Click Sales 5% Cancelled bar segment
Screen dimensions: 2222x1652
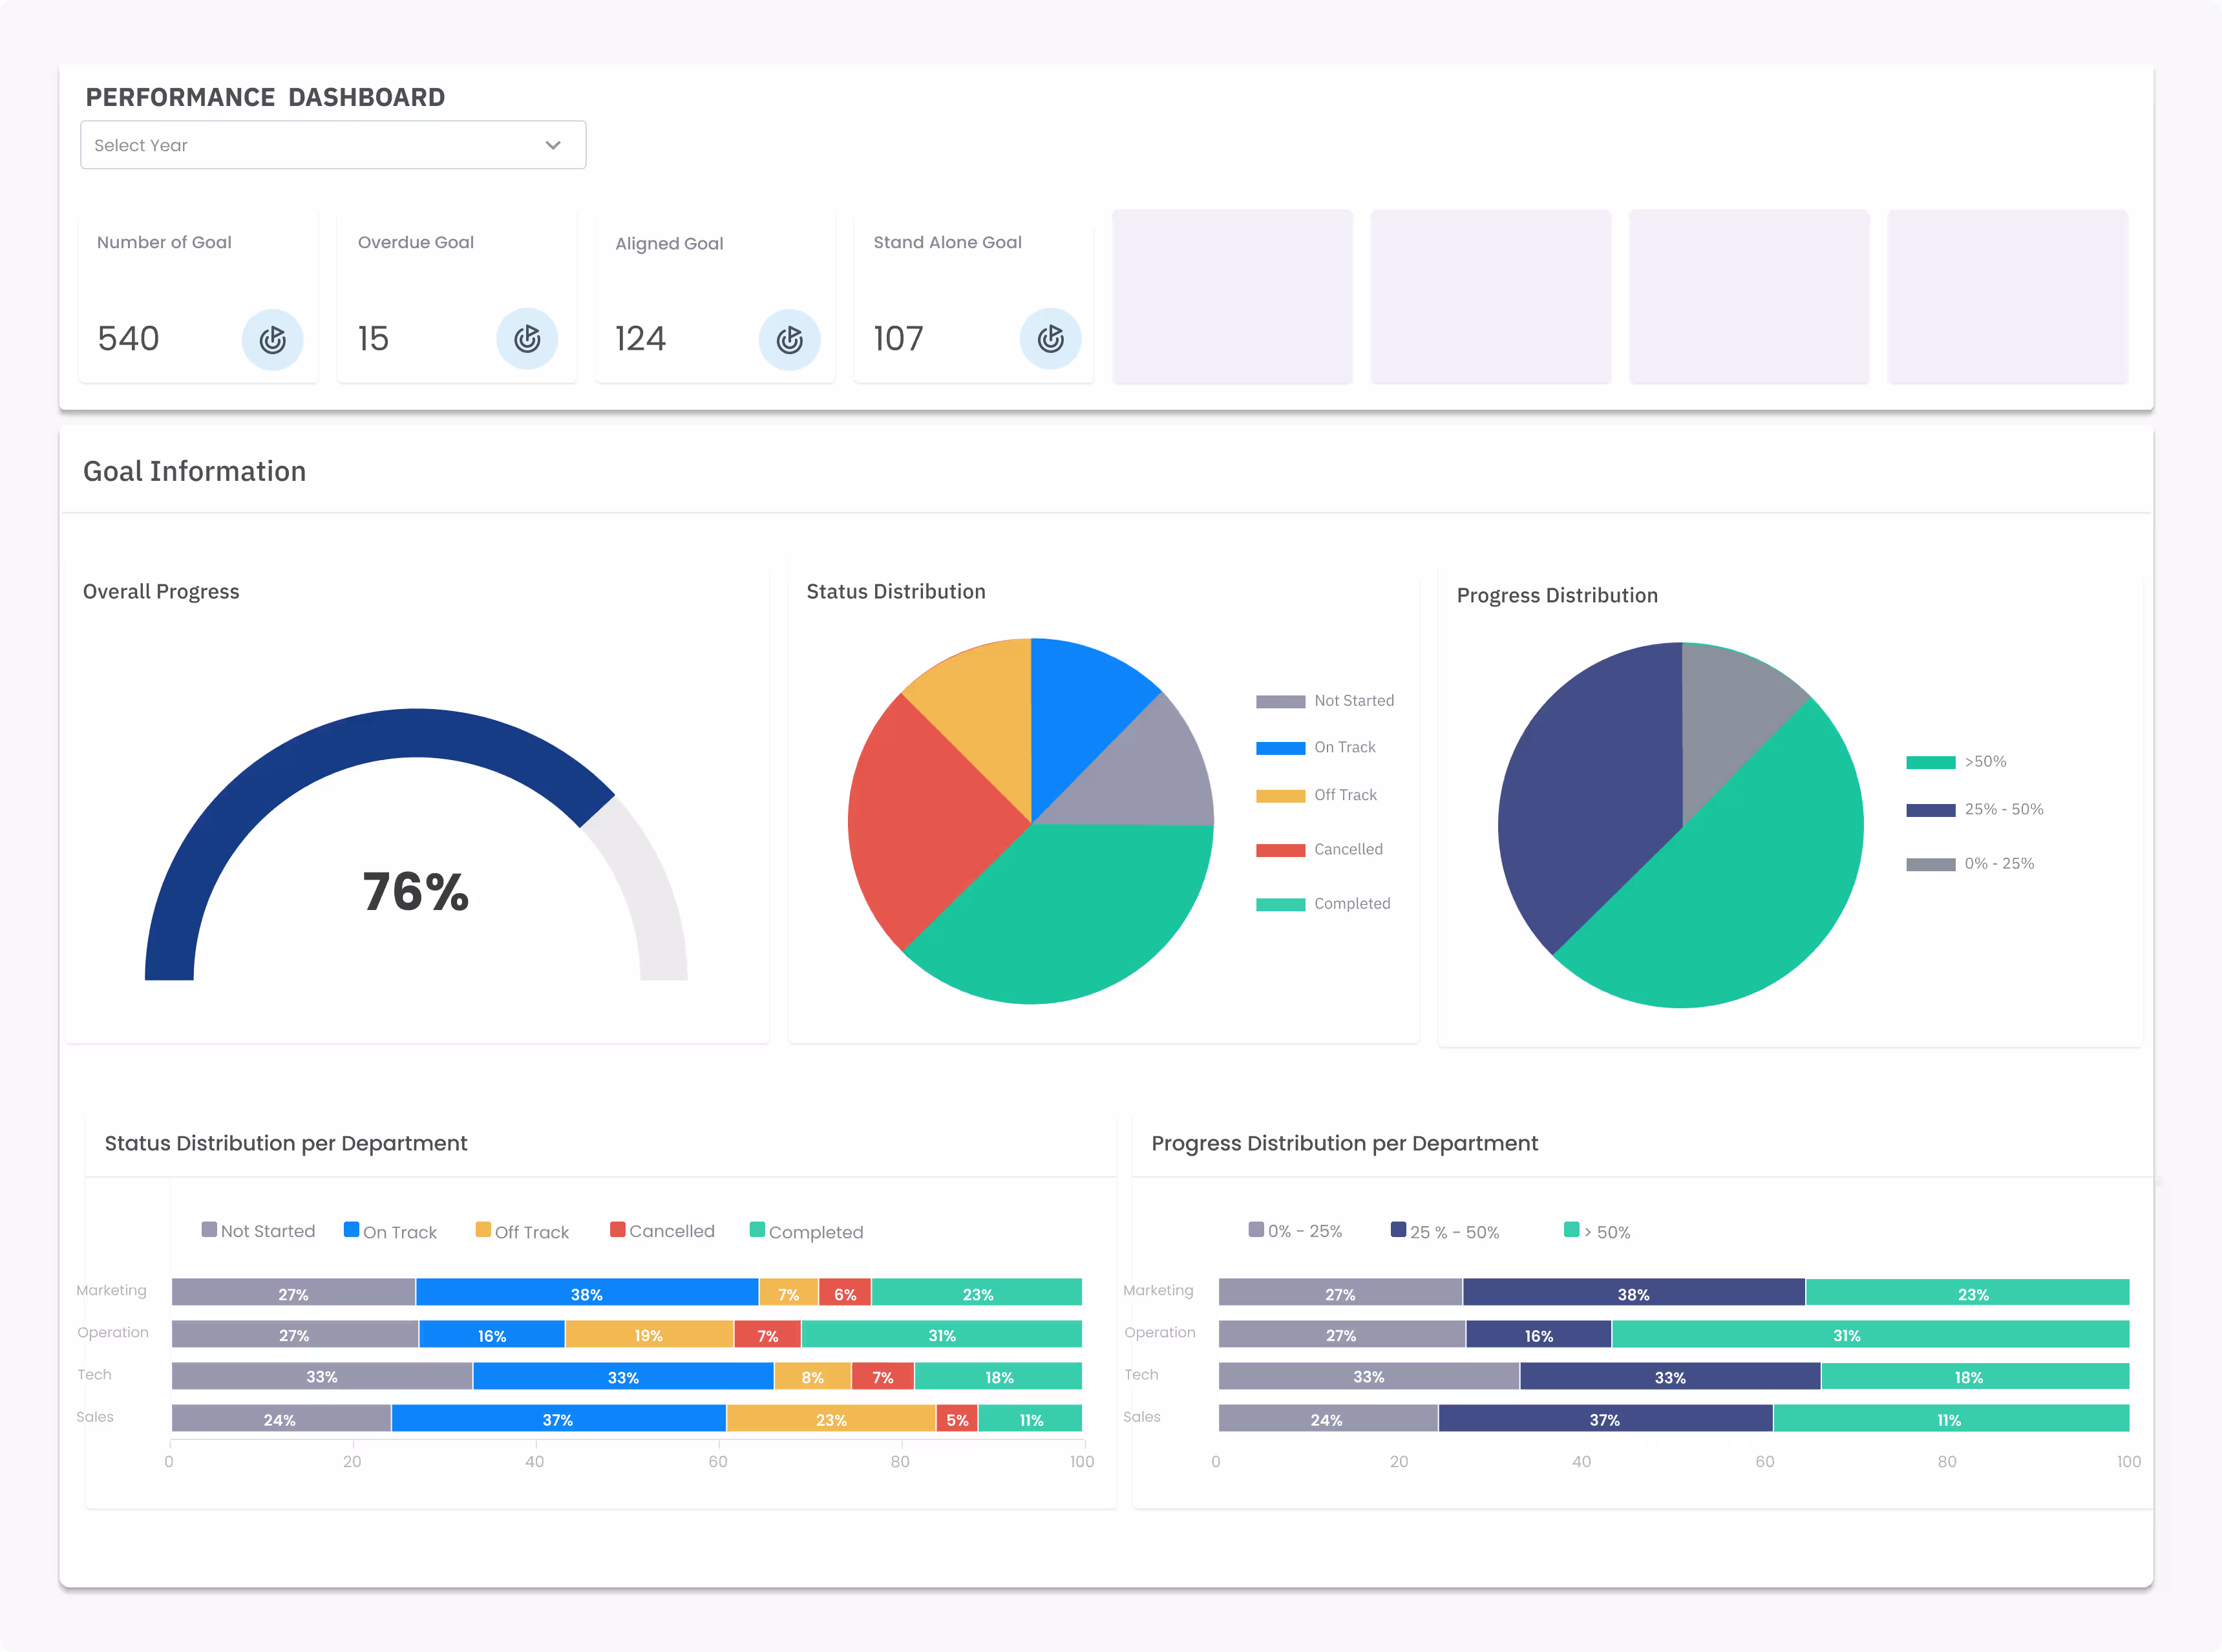[x=957, y=1418]
